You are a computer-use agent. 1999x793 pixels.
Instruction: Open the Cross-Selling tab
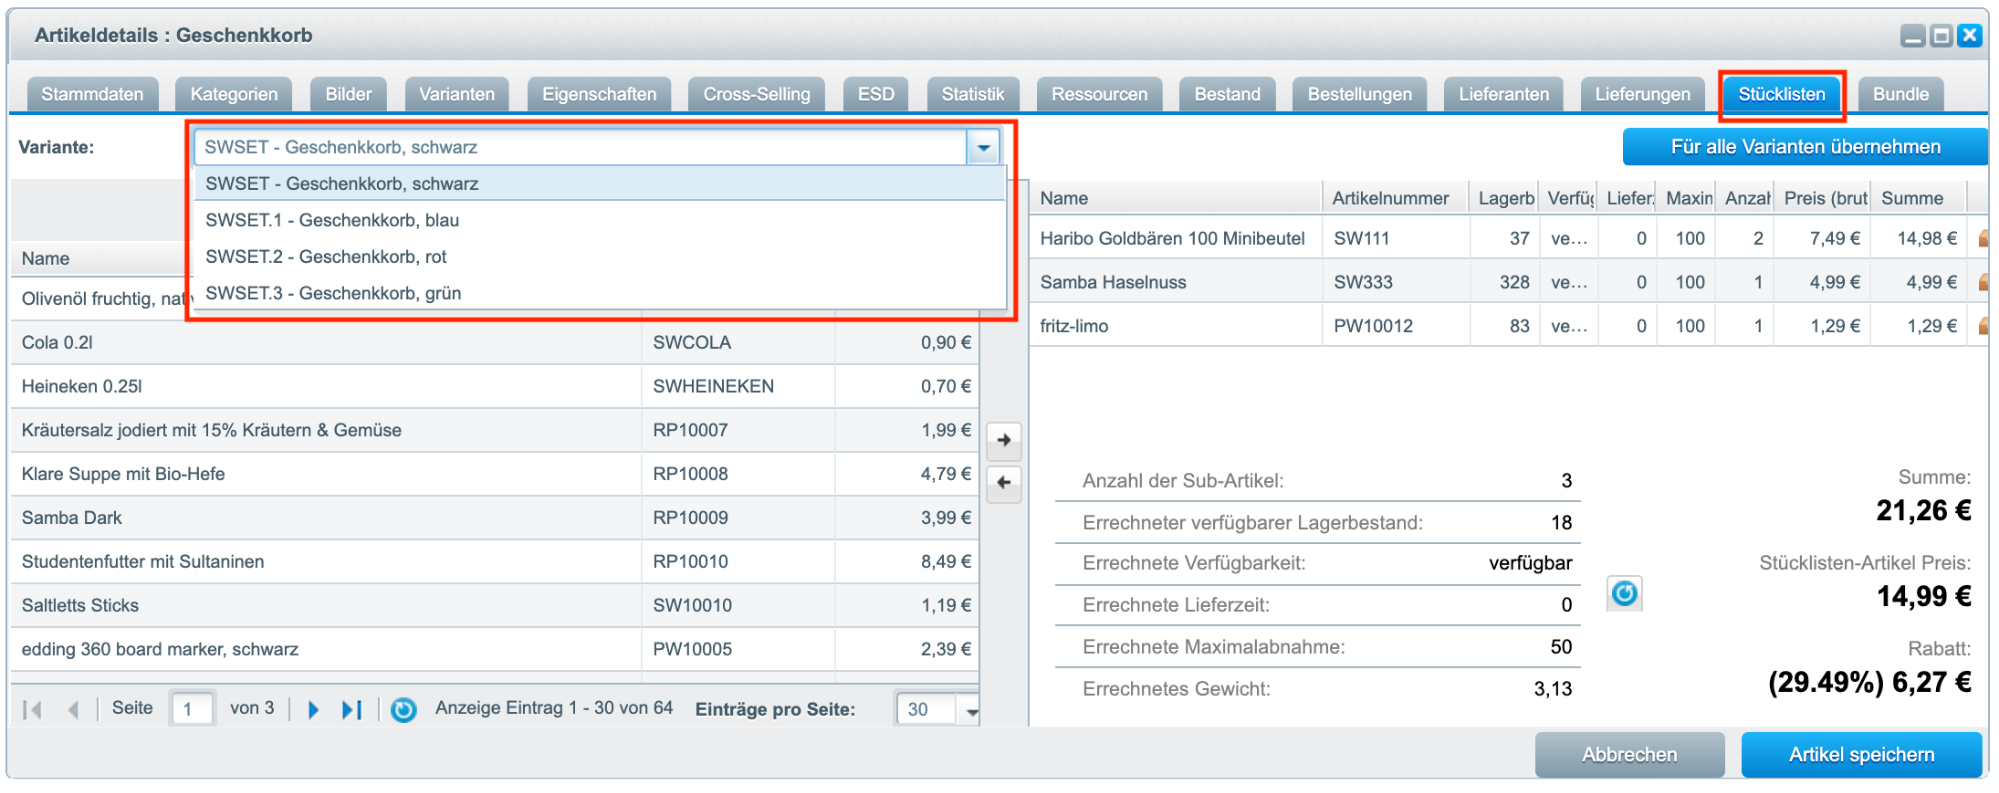click(x=756, y=94)
